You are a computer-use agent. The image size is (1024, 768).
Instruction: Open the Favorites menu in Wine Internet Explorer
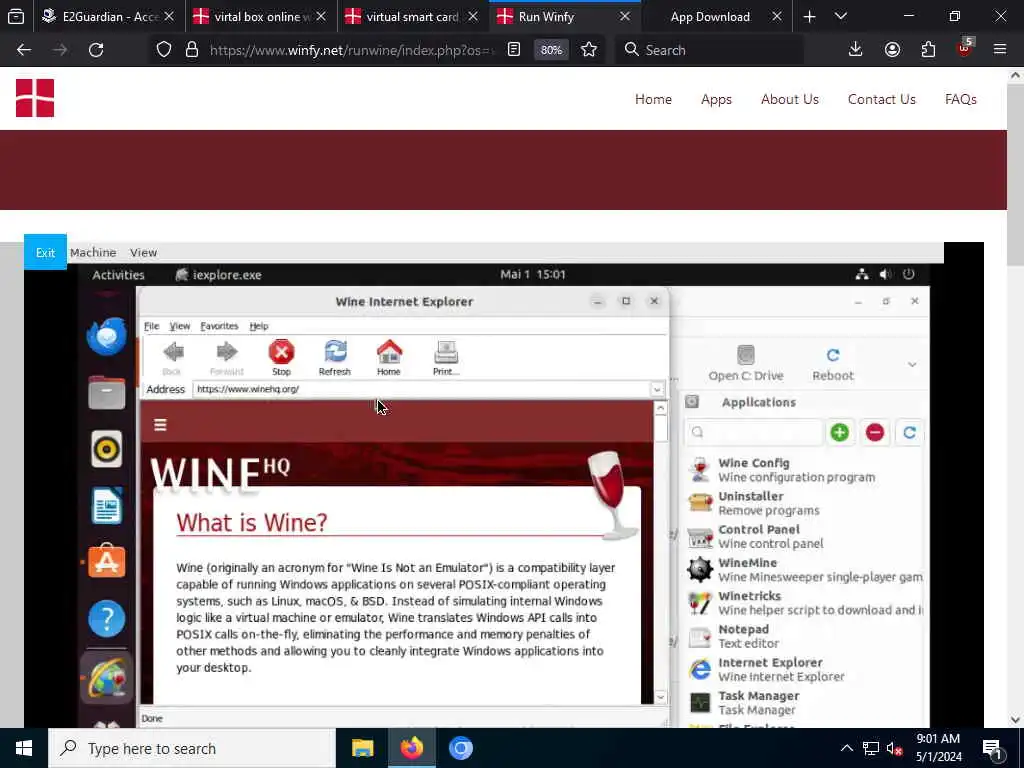(219, 326)
